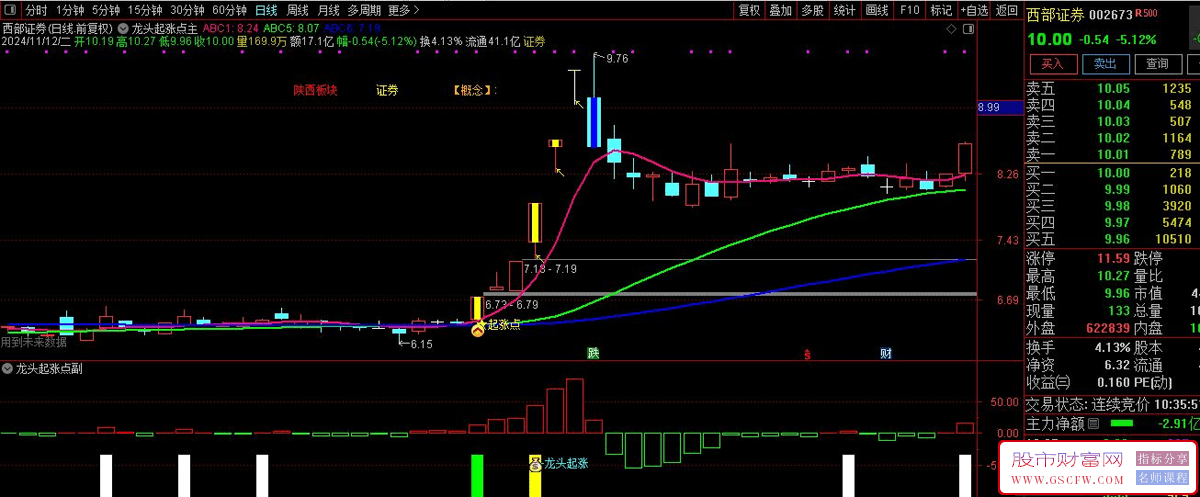1200x497 pixels.
Task: Click the yellow 证券 sector label in chart
Action: (x=387, y=90)
